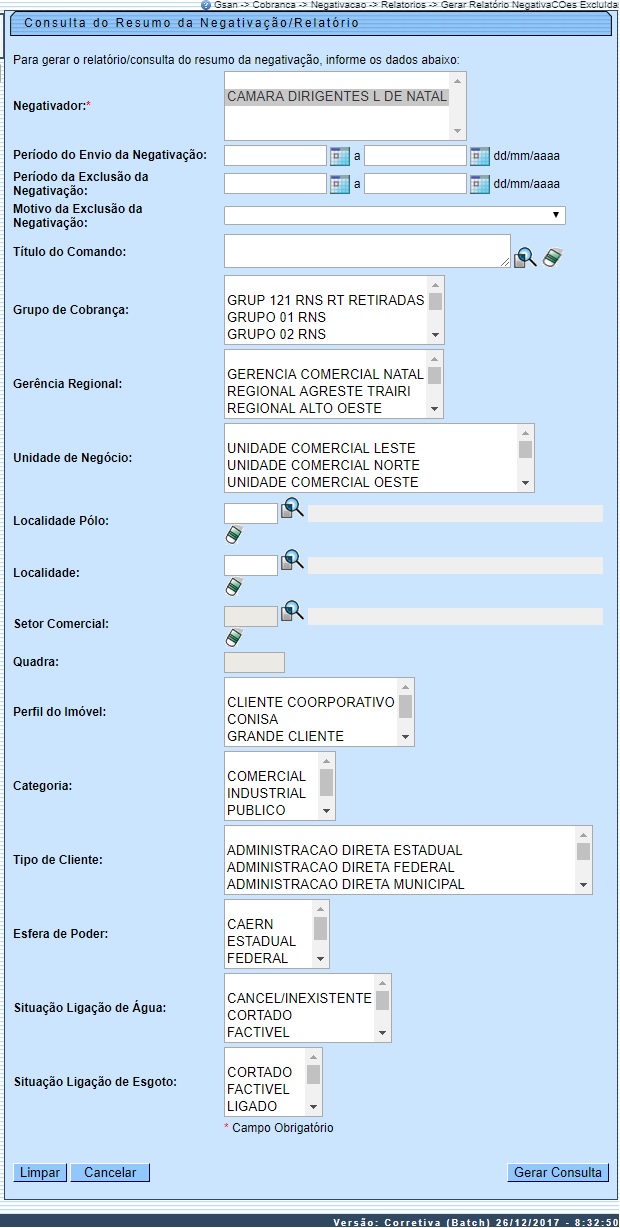Click the Gerar Consulta button
620x1228 pixels.
[x=557, y=1173]
